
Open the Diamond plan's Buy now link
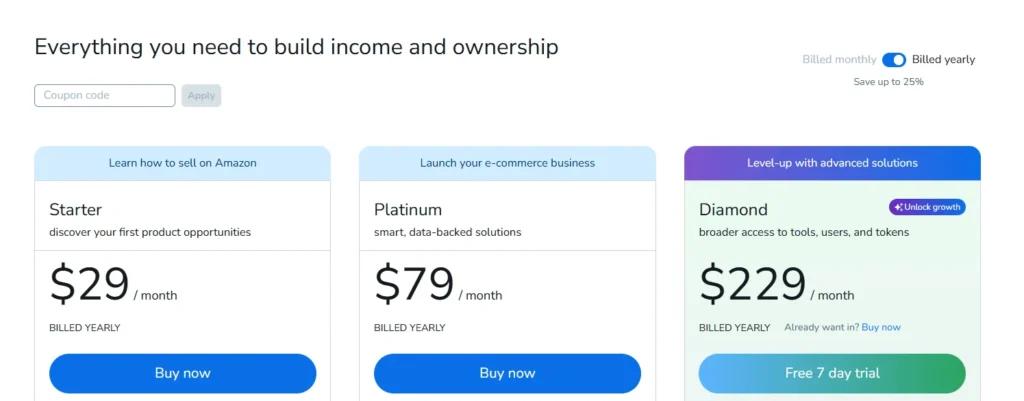click(x=881, y=327)
